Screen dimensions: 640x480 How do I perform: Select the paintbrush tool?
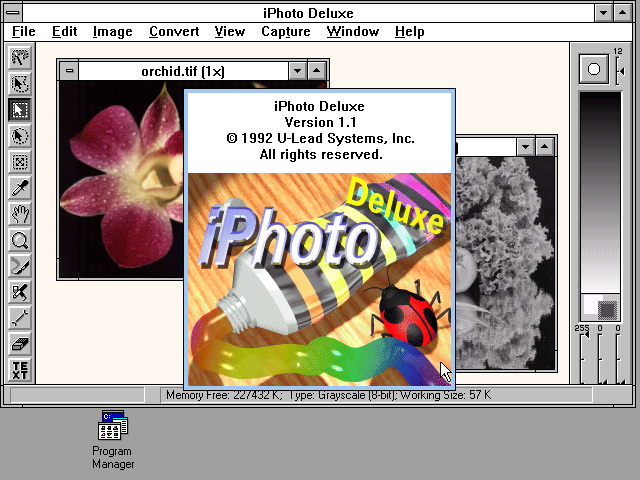point(20,267)
